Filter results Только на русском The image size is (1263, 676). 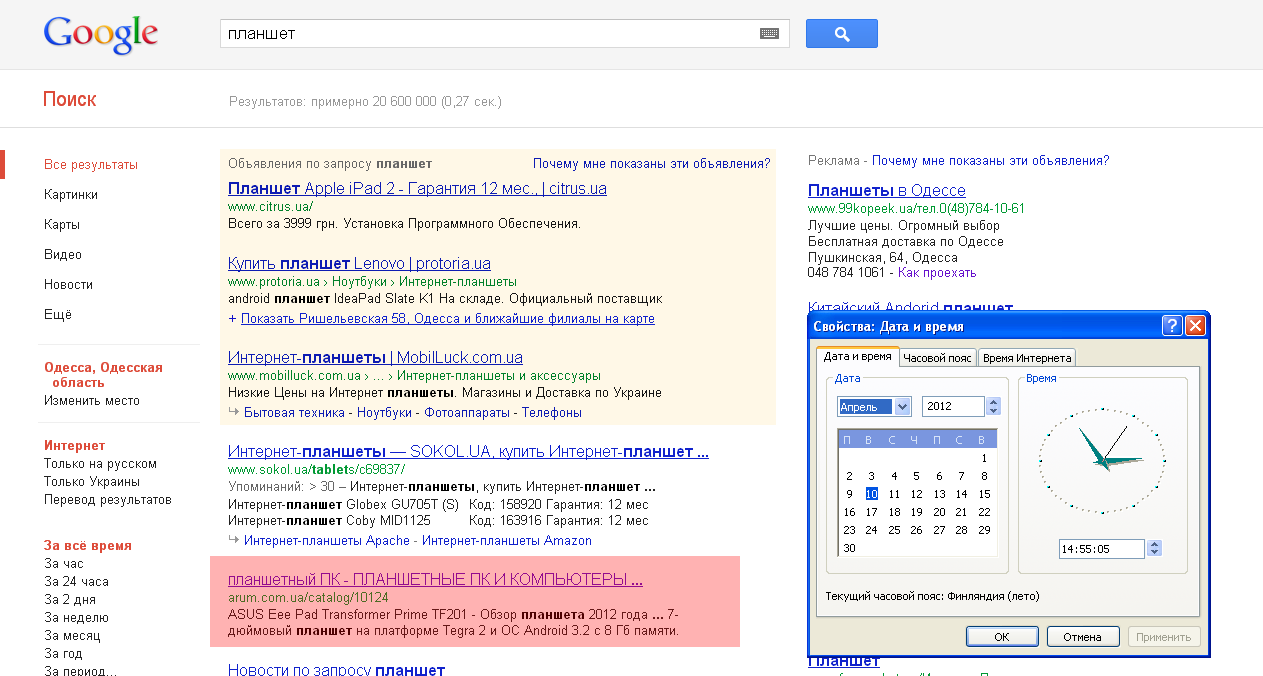click(100, 464)
